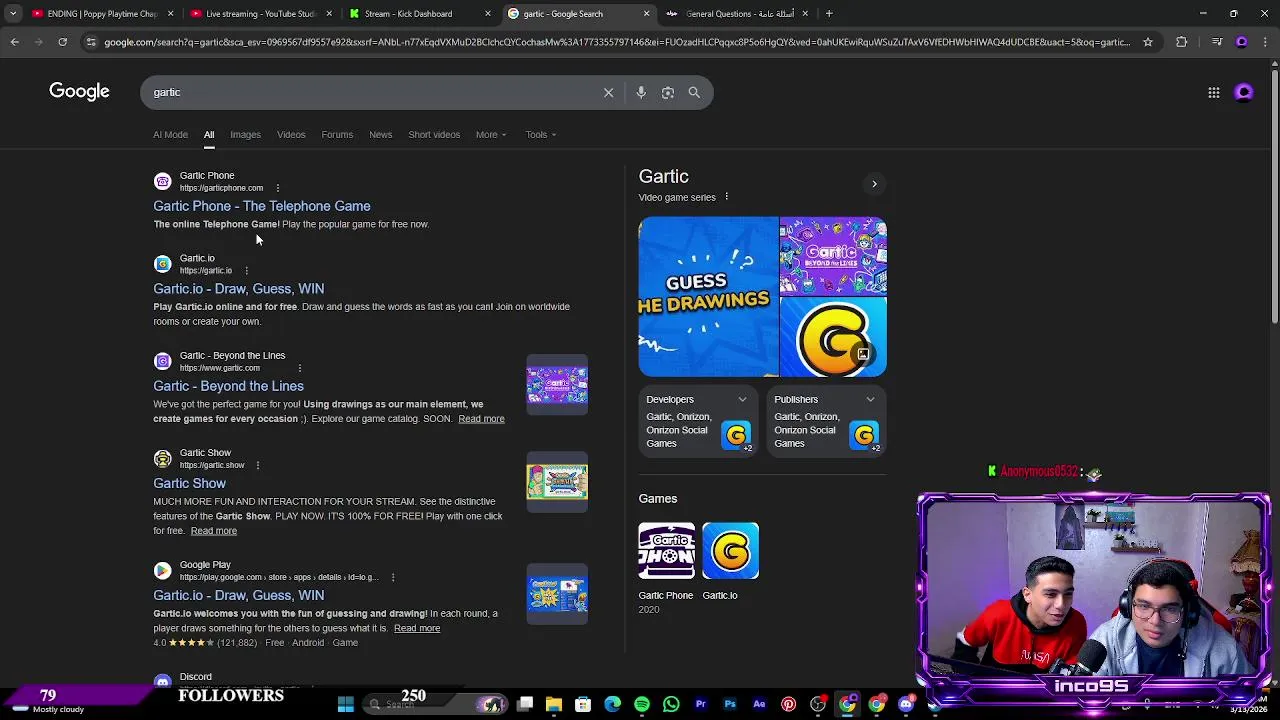Open Gartic.io game thumbnail in Games
This screenshot has width=1280, height=720.
[x=730, y=551]
